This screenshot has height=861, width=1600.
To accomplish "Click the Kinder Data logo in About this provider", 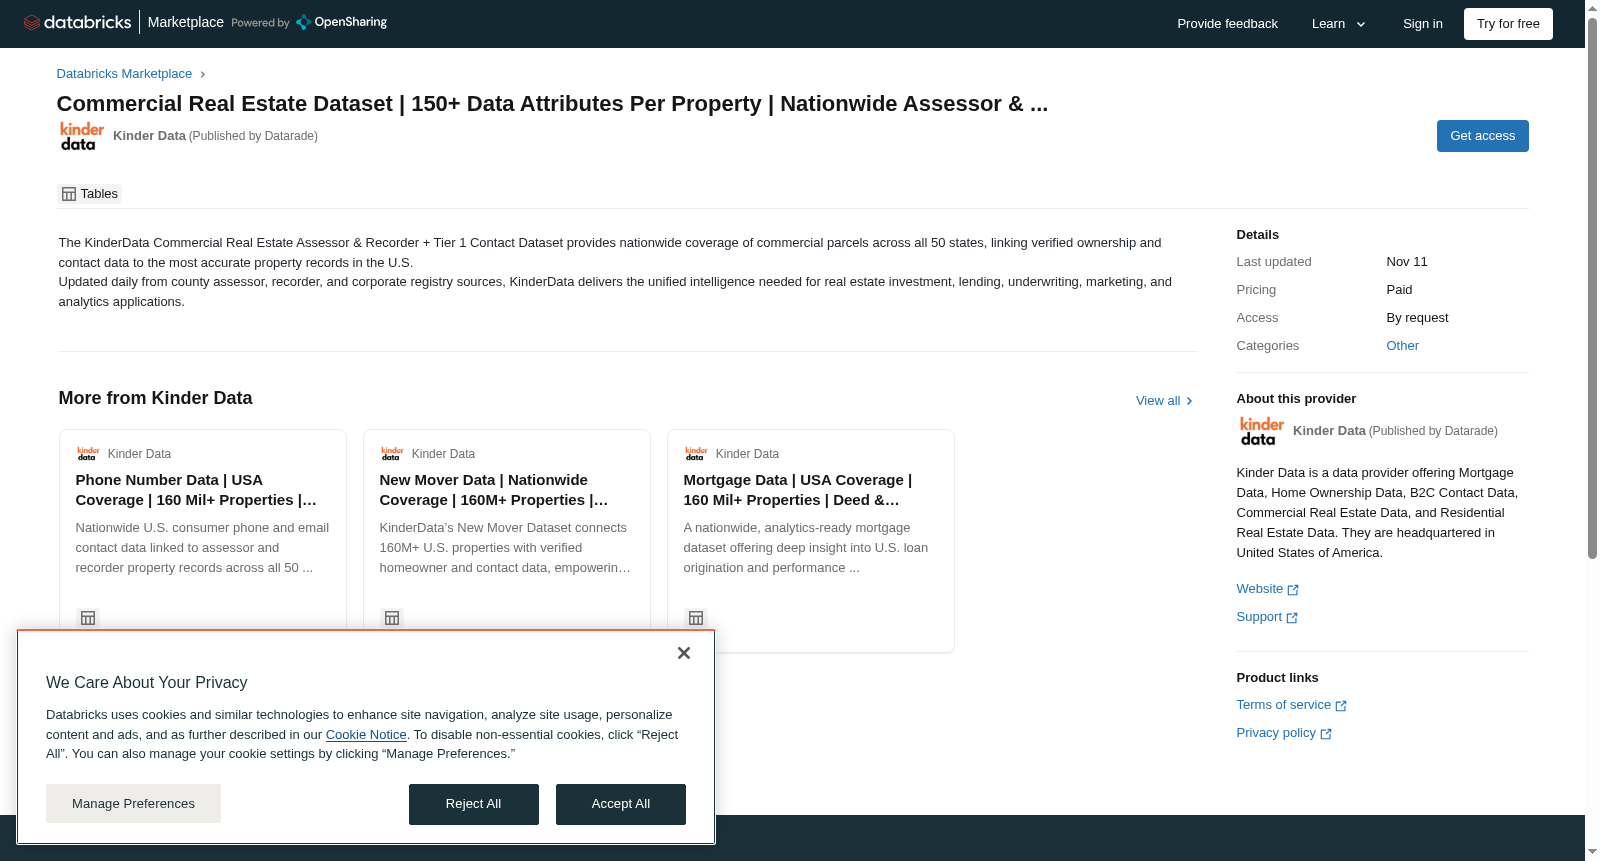I will [1261, 431].
